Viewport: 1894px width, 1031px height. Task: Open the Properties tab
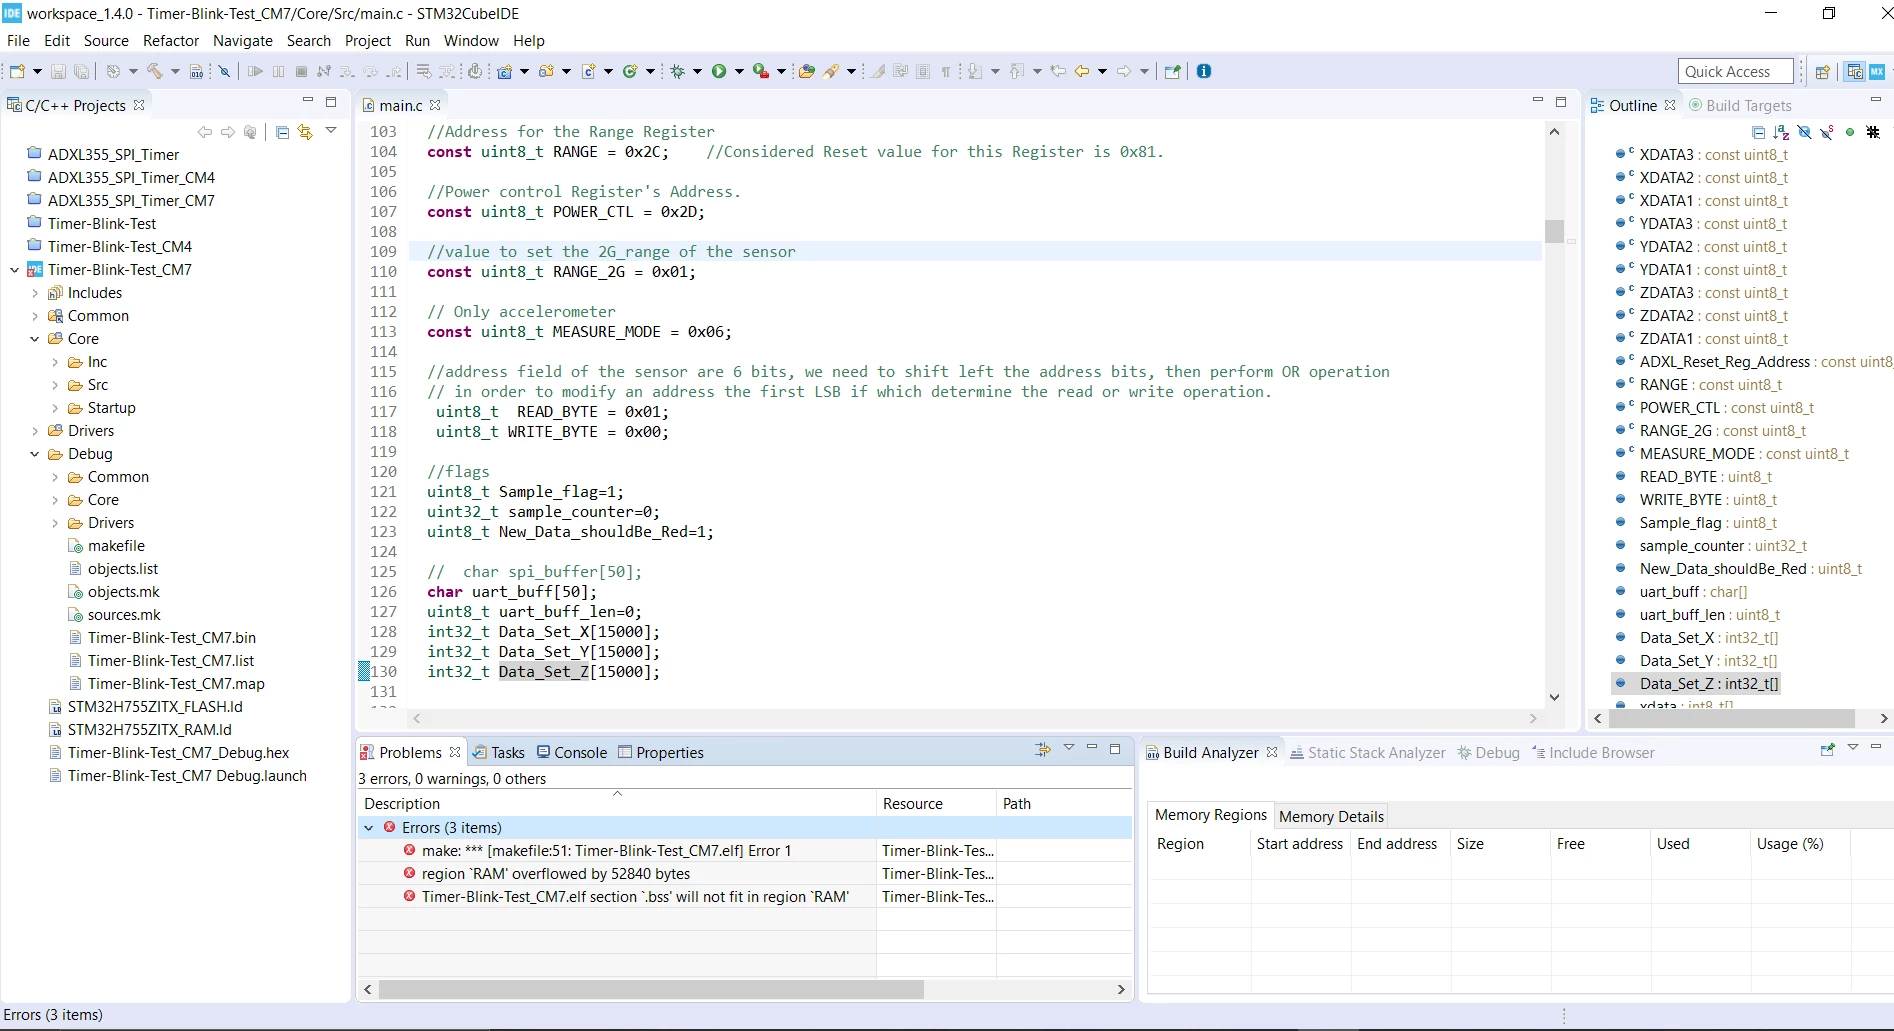coord(661,753)
